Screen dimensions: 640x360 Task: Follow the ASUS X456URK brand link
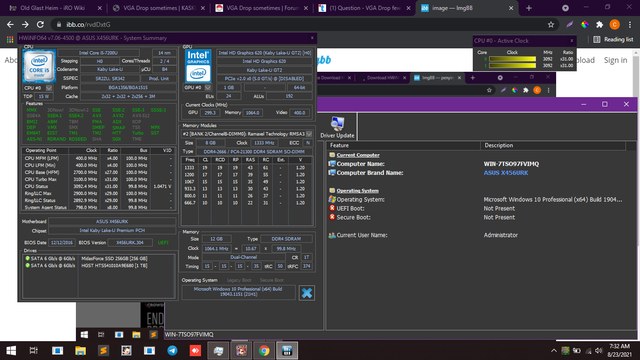[x=506, y=173]
